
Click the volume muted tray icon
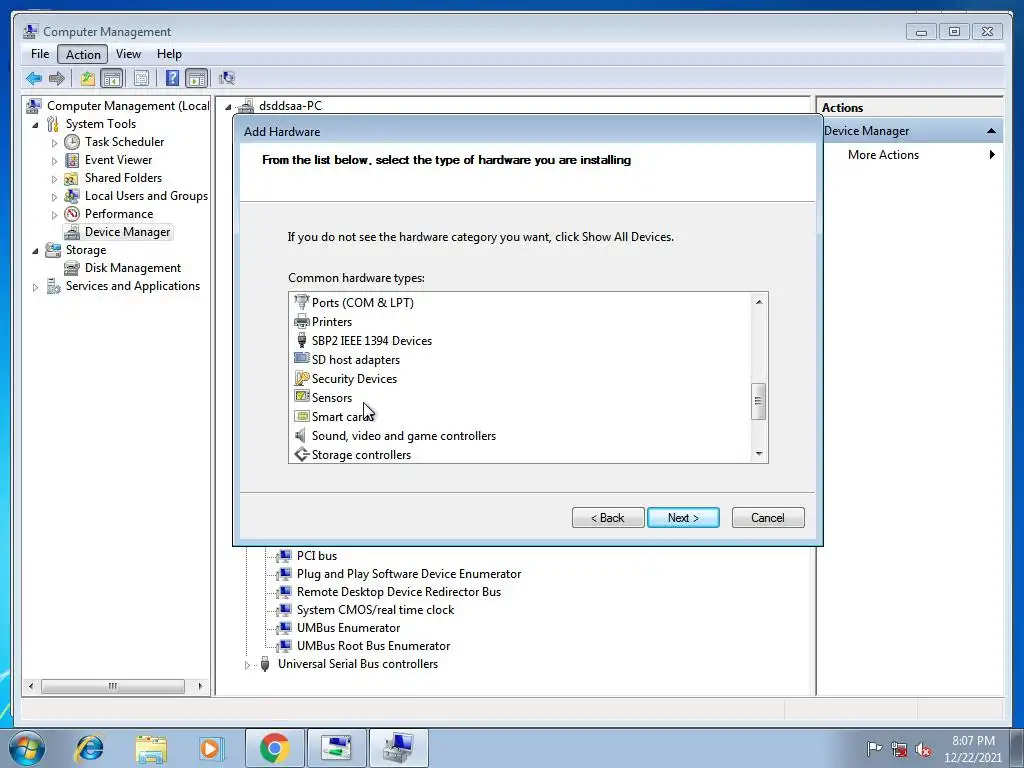click(x=923, y=750)
